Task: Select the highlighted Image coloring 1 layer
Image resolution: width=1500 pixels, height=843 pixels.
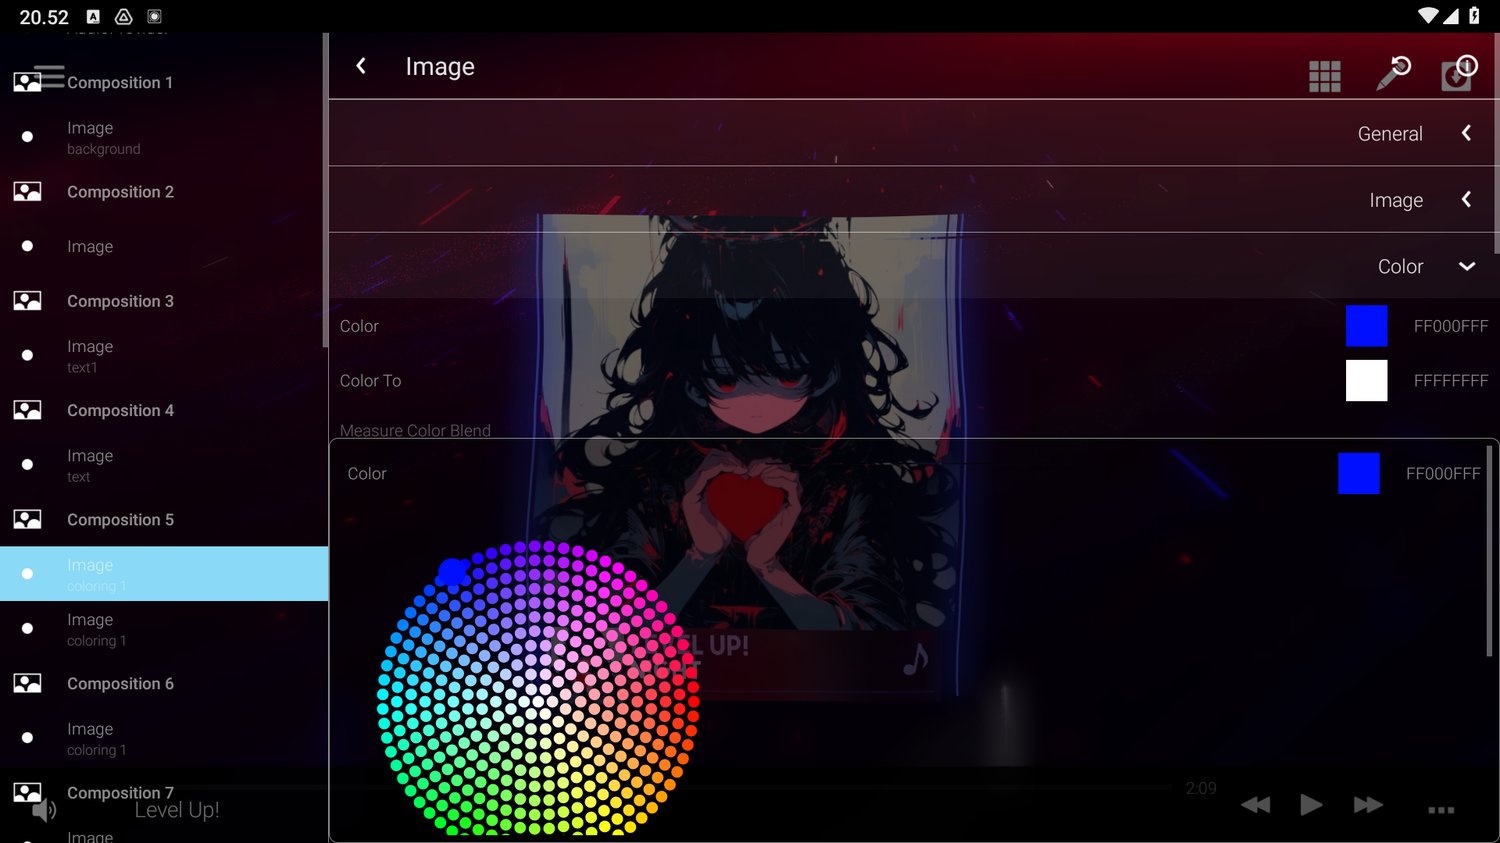Action: pos(164,573)
